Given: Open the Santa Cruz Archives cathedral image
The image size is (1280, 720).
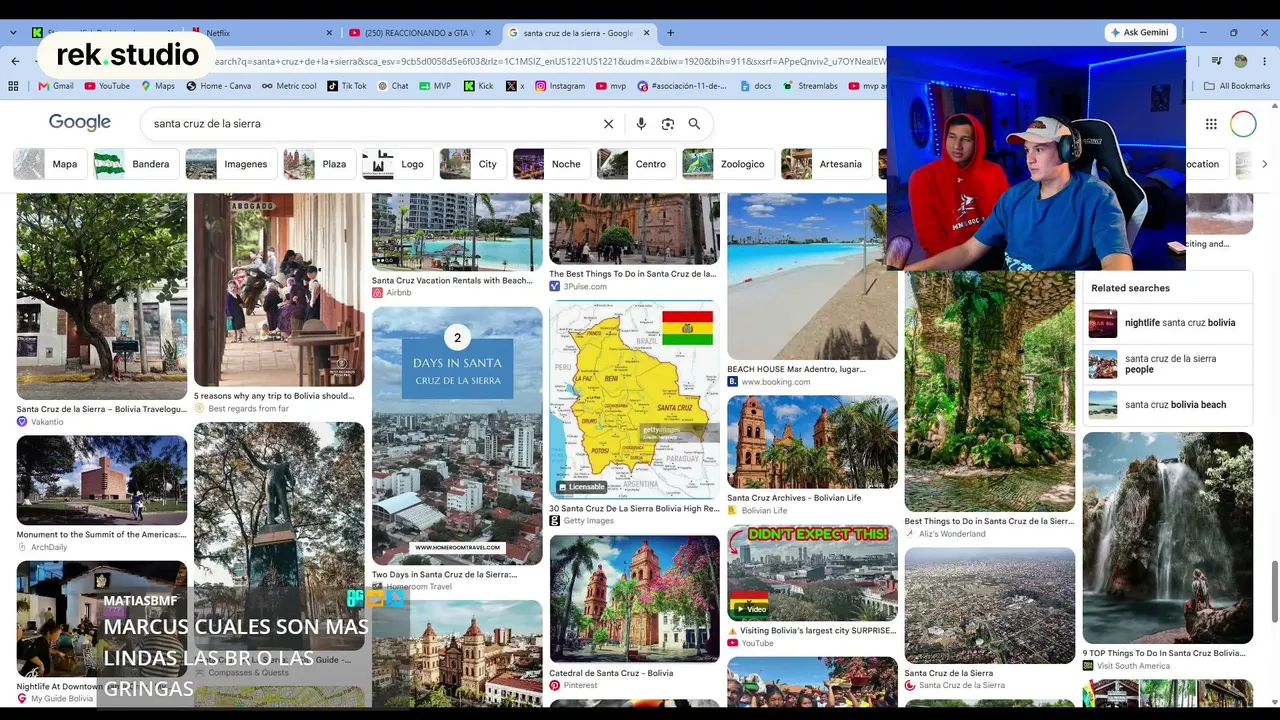Looking at the screenshot, I should click(x=812, y=442).
